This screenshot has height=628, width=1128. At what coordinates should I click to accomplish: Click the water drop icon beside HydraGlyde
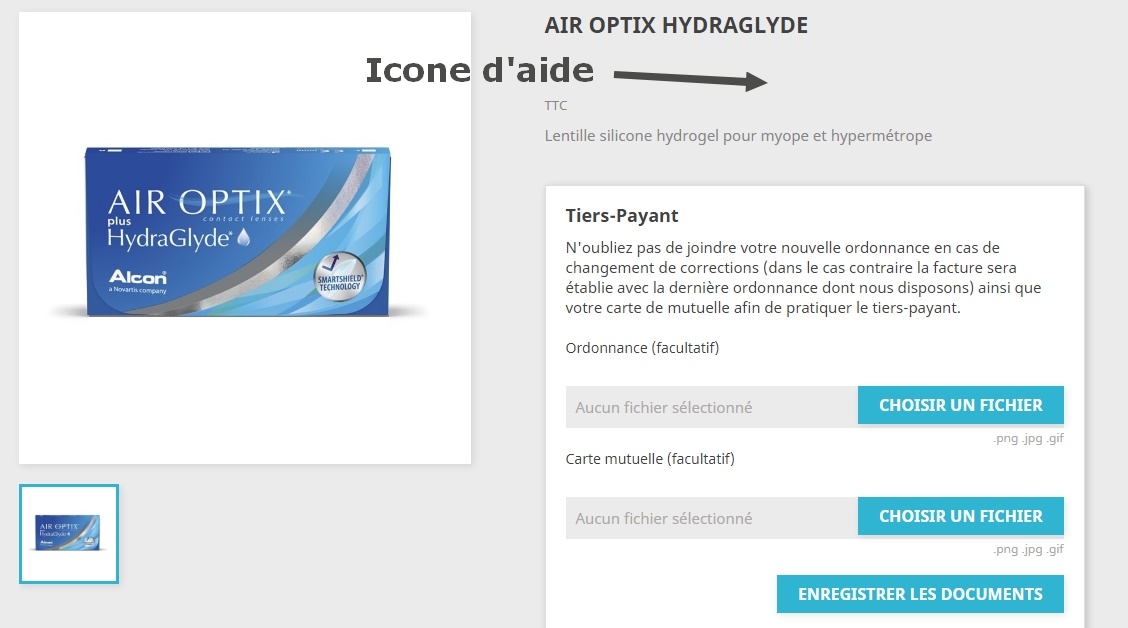pyautogui.click(x=244, y=237)
